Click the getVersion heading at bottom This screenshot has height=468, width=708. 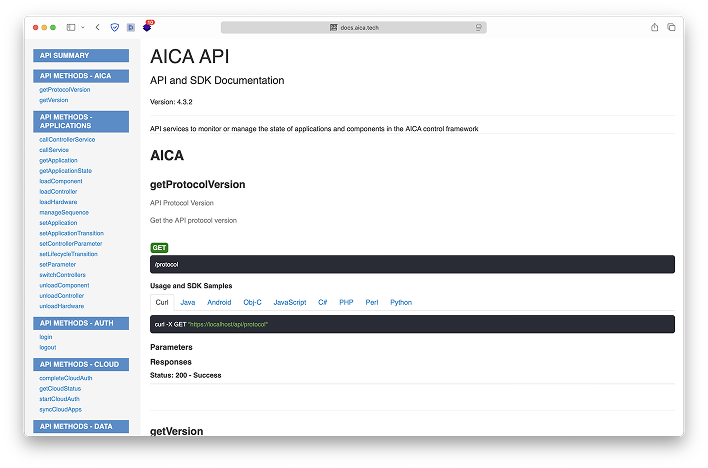coord(177,431)
